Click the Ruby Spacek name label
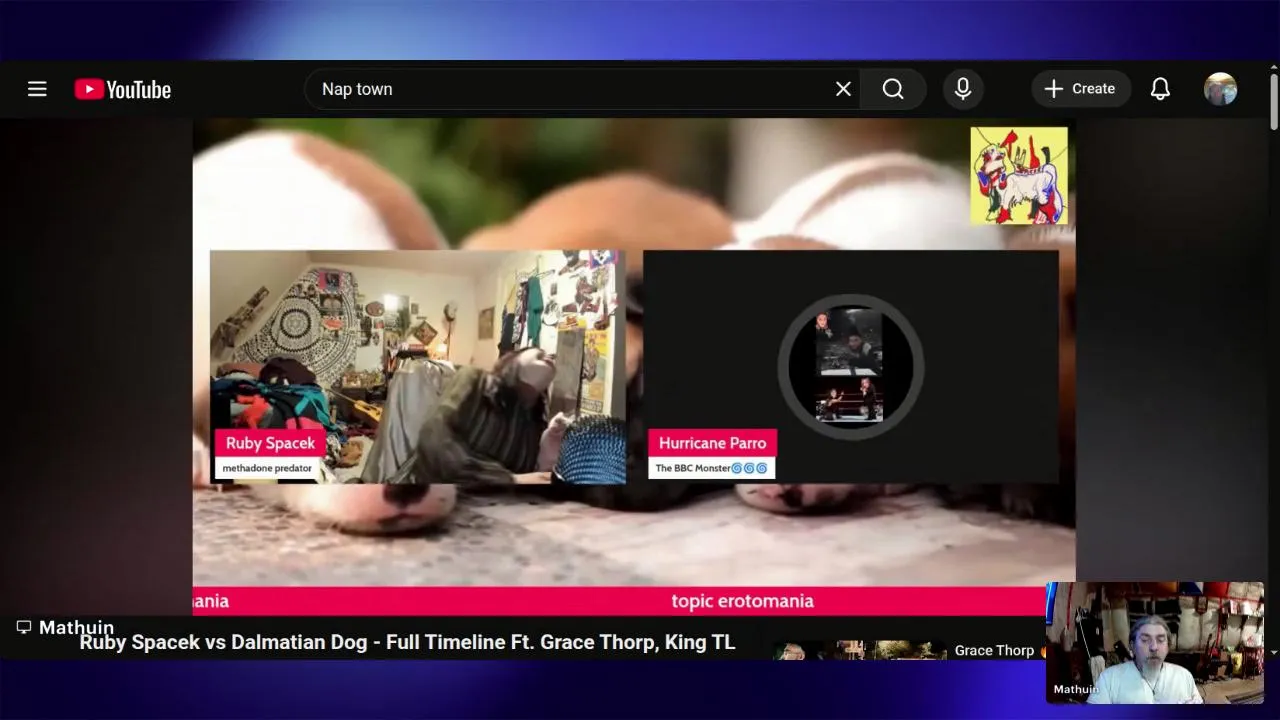This screenshot has width=1280, height=720. tap(270, 443)
